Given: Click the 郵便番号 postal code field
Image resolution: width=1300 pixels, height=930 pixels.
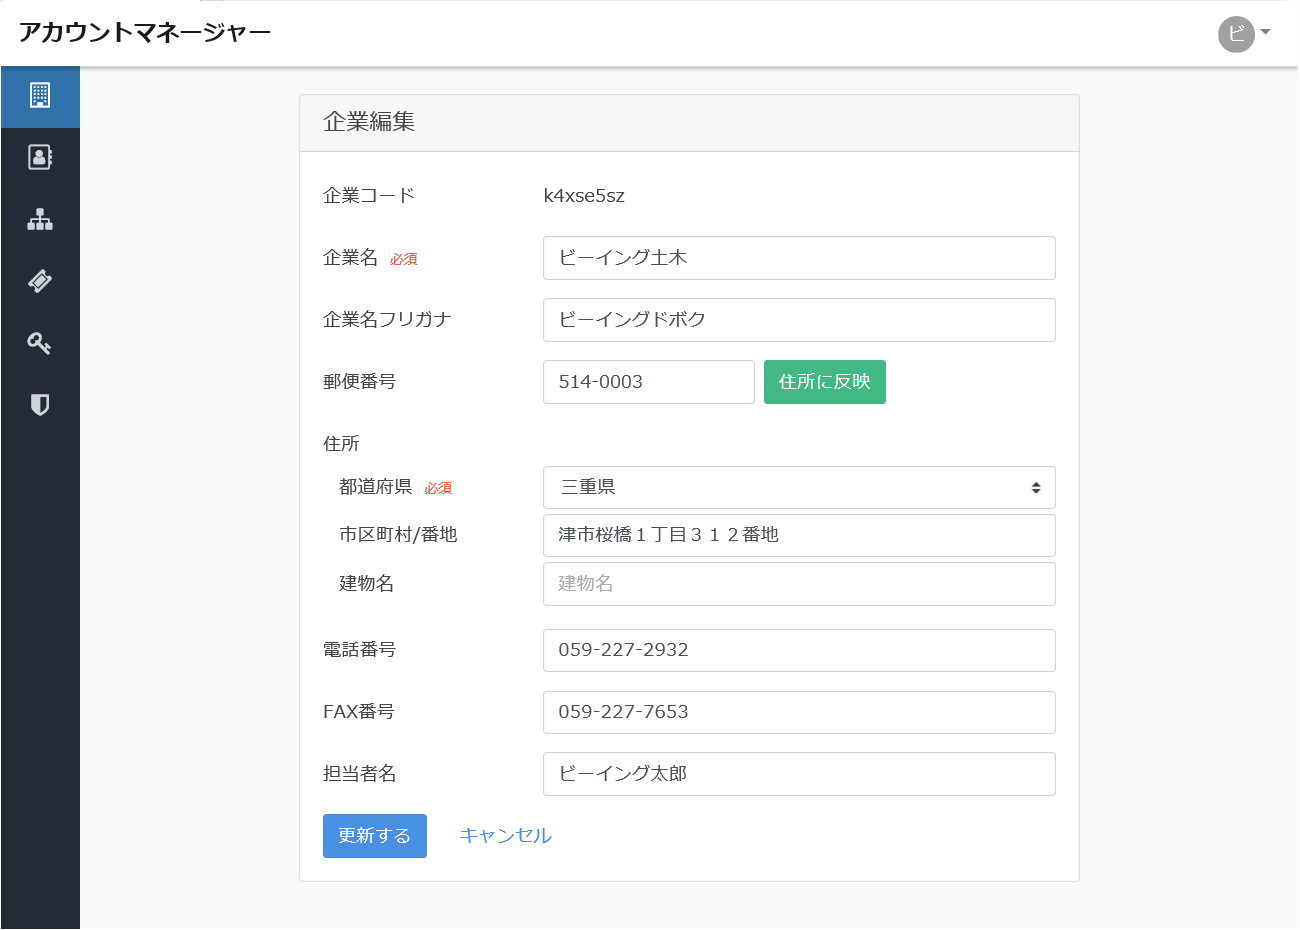Looking at the screenshot, I should point(648,382).
